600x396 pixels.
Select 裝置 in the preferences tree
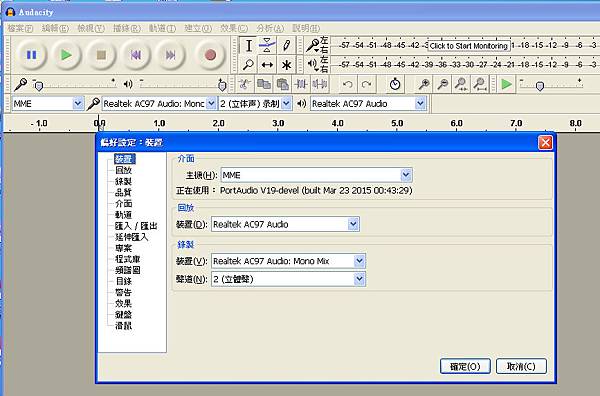coord(124,159)
